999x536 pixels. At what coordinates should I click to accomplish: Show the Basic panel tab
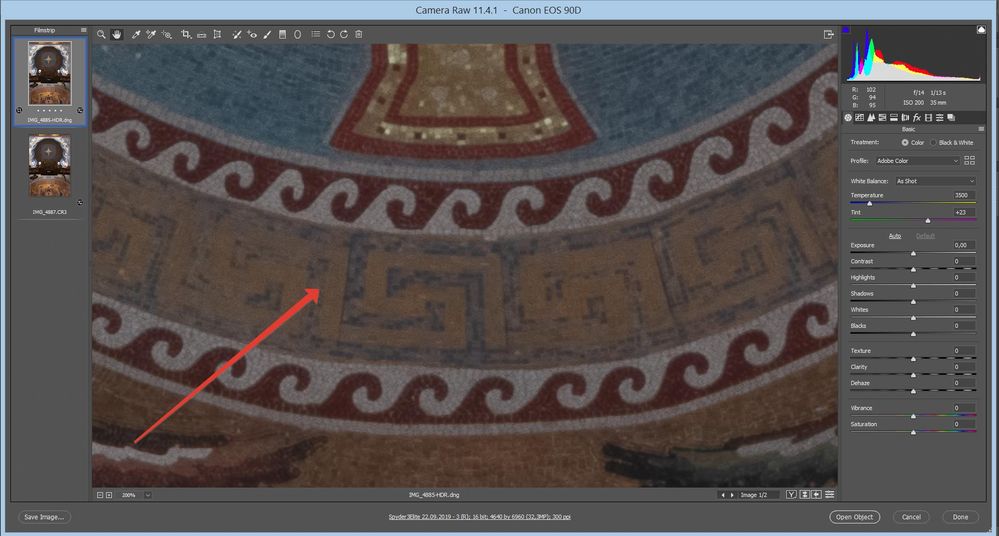(x=848, y=118)
